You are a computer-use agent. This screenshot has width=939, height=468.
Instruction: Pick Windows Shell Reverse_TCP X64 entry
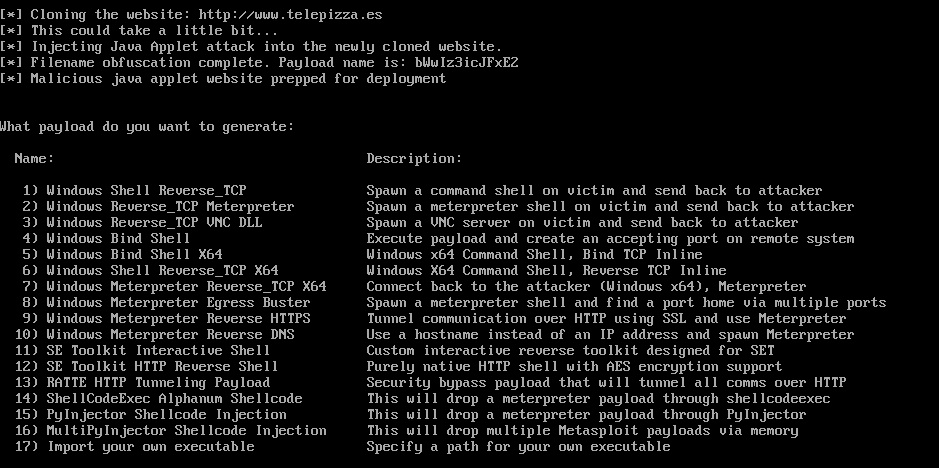[x=162, y=271]
